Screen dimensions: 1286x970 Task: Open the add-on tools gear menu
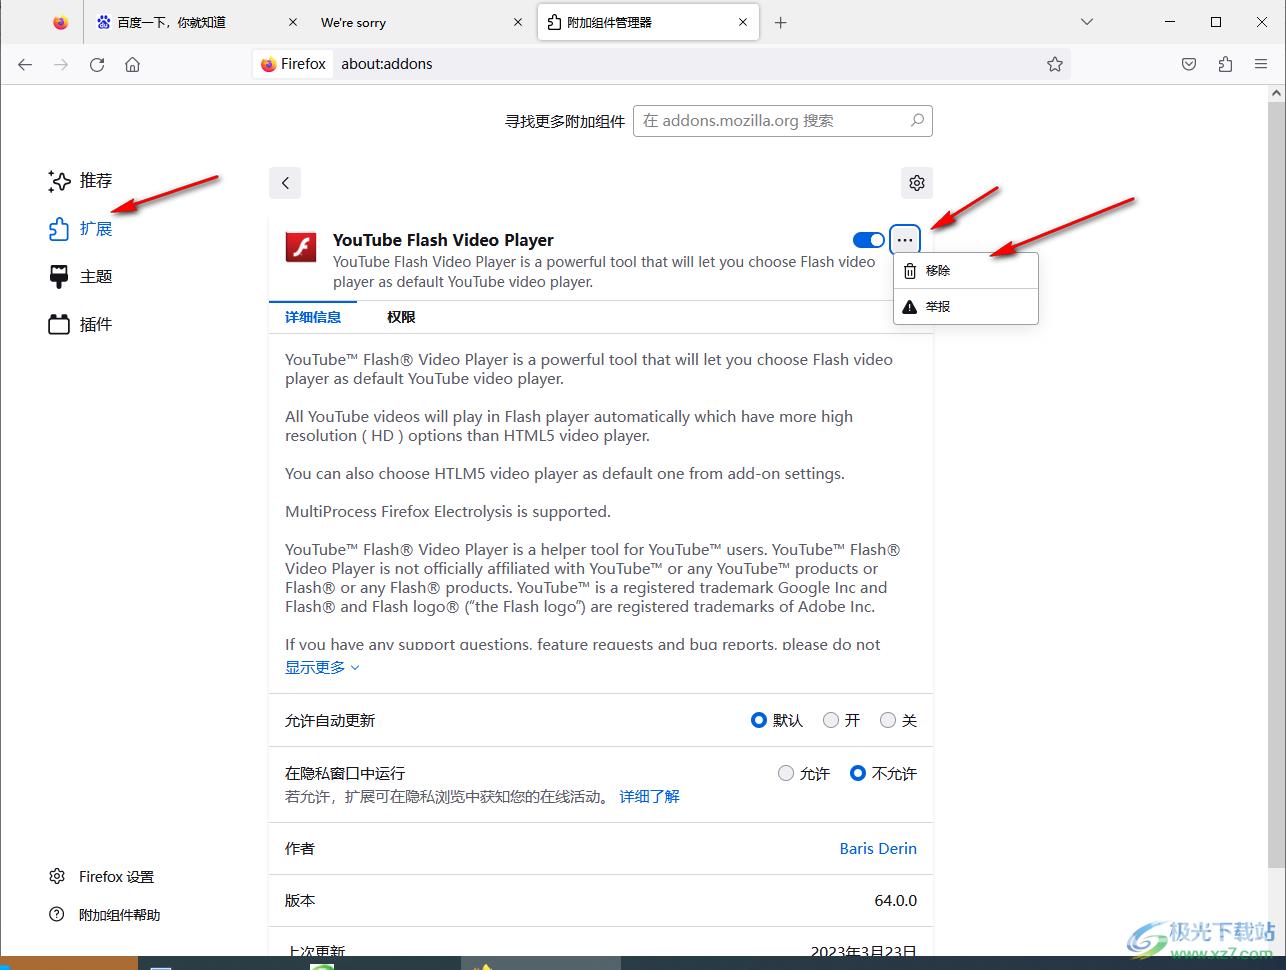[x=917, y=183]
